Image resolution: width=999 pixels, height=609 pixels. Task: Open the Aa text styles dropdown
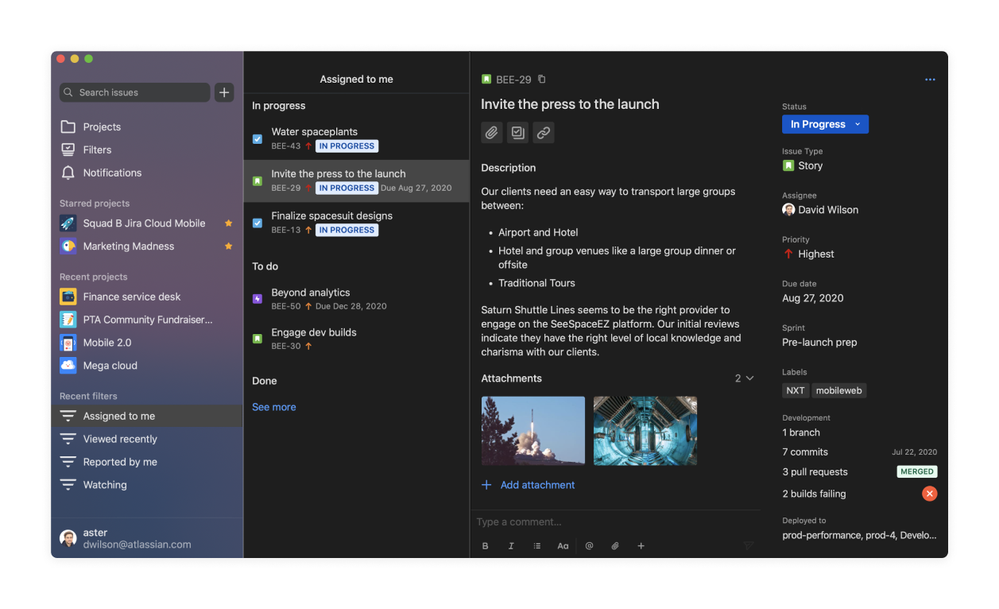563,545
